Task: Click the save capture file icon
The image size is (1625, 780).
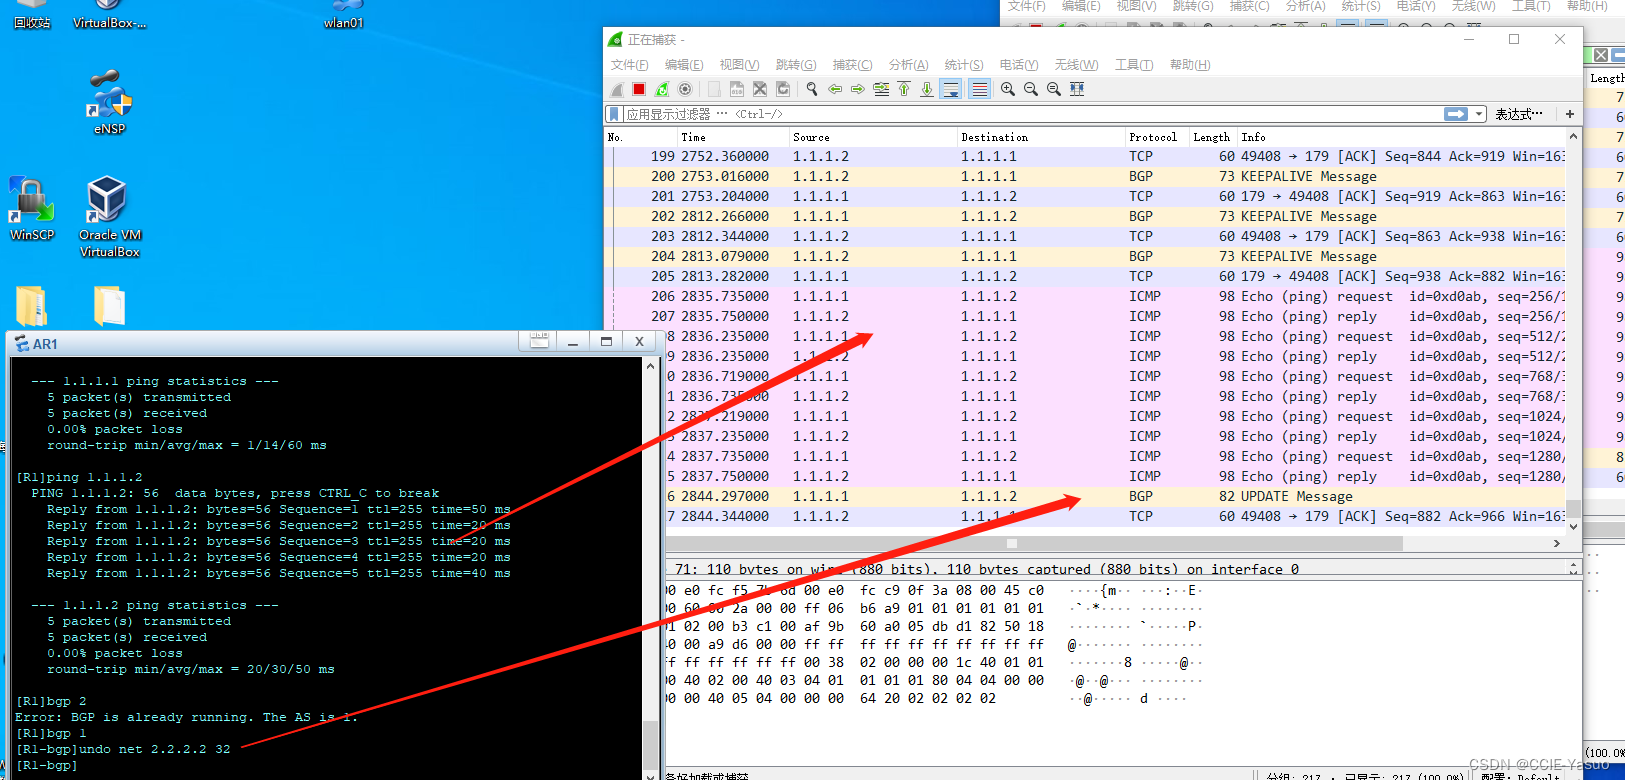Action: (737, 89)
